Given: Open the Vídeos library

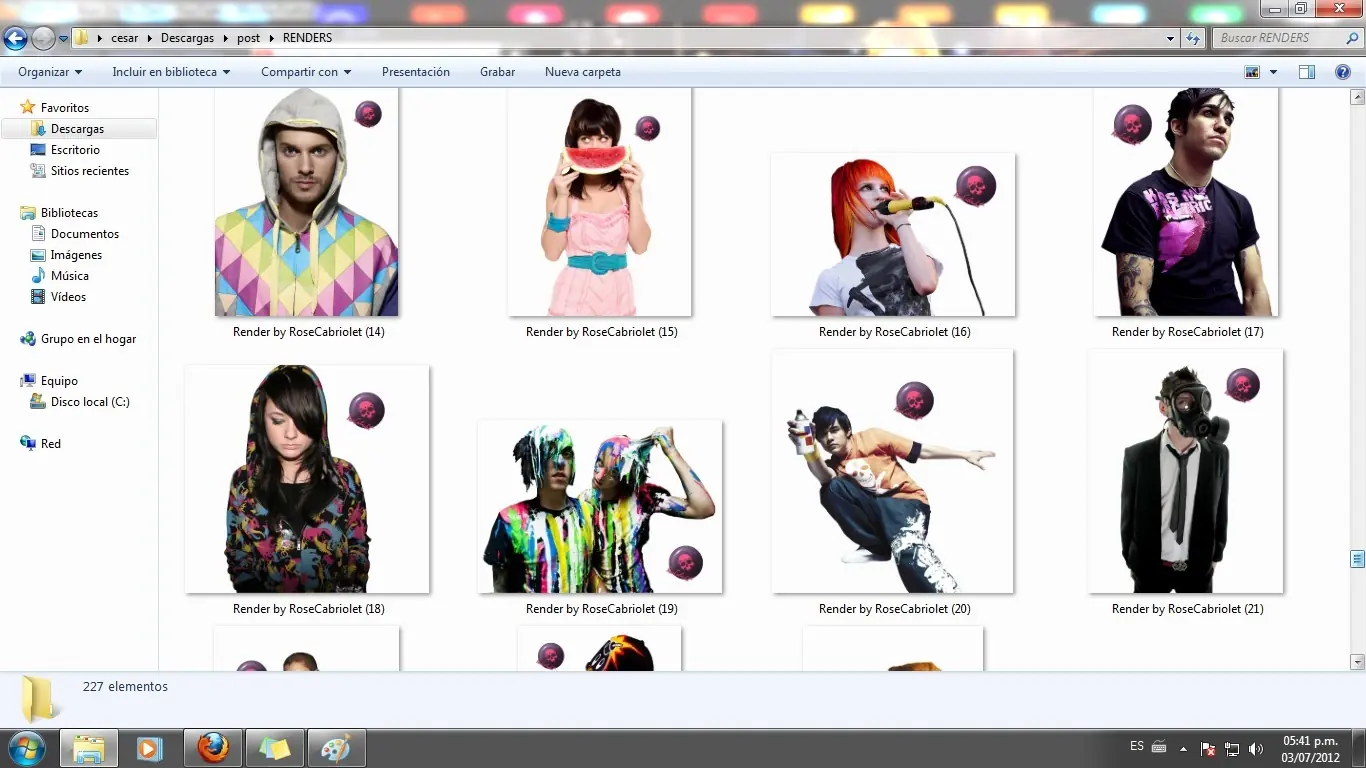Looking at the screenshot, I should [68, 297].
